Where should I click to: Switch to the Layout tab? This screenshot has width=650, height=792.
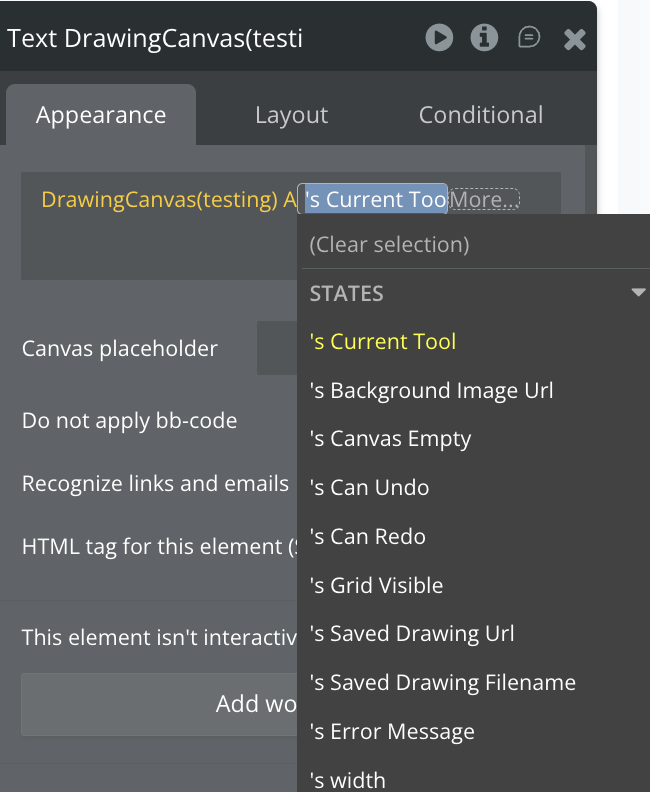click(291, 115)
